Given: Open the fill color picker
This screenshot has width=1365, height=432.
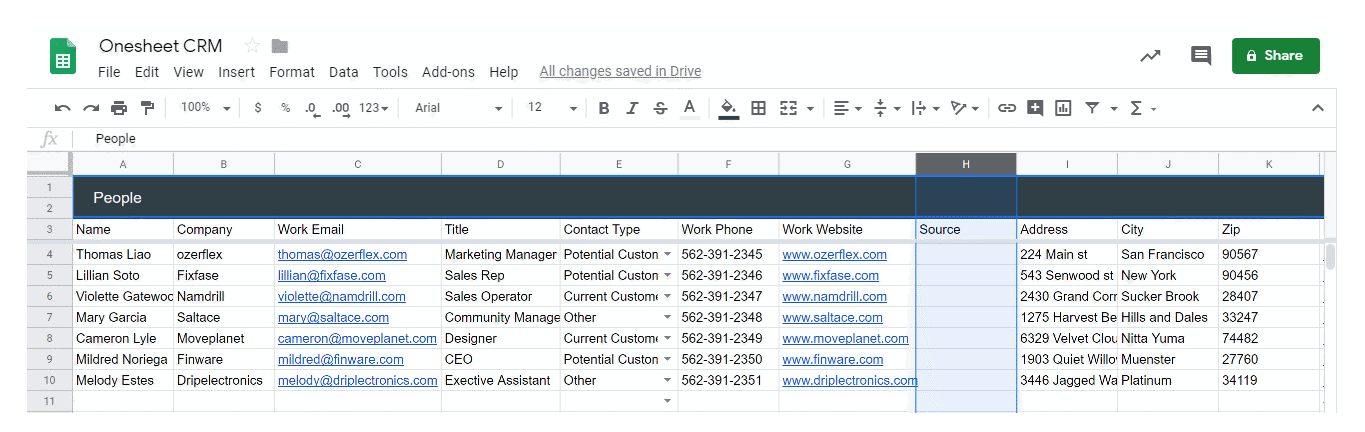Looking at the screenshot, I should [x=729, y=108].
